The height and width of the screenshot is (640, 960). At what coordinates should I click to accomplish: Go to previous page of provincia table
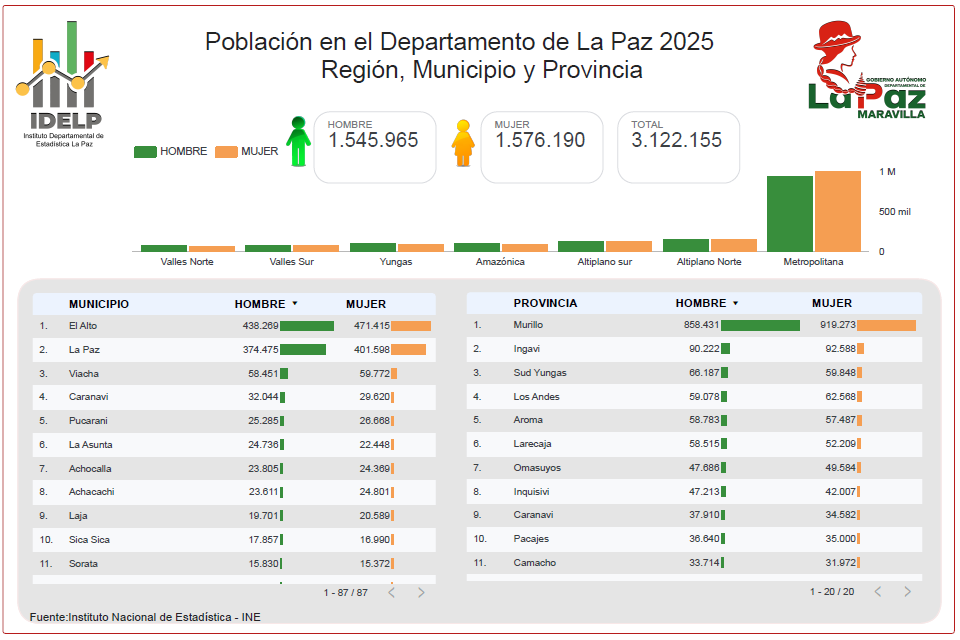[x=878, y=592]
